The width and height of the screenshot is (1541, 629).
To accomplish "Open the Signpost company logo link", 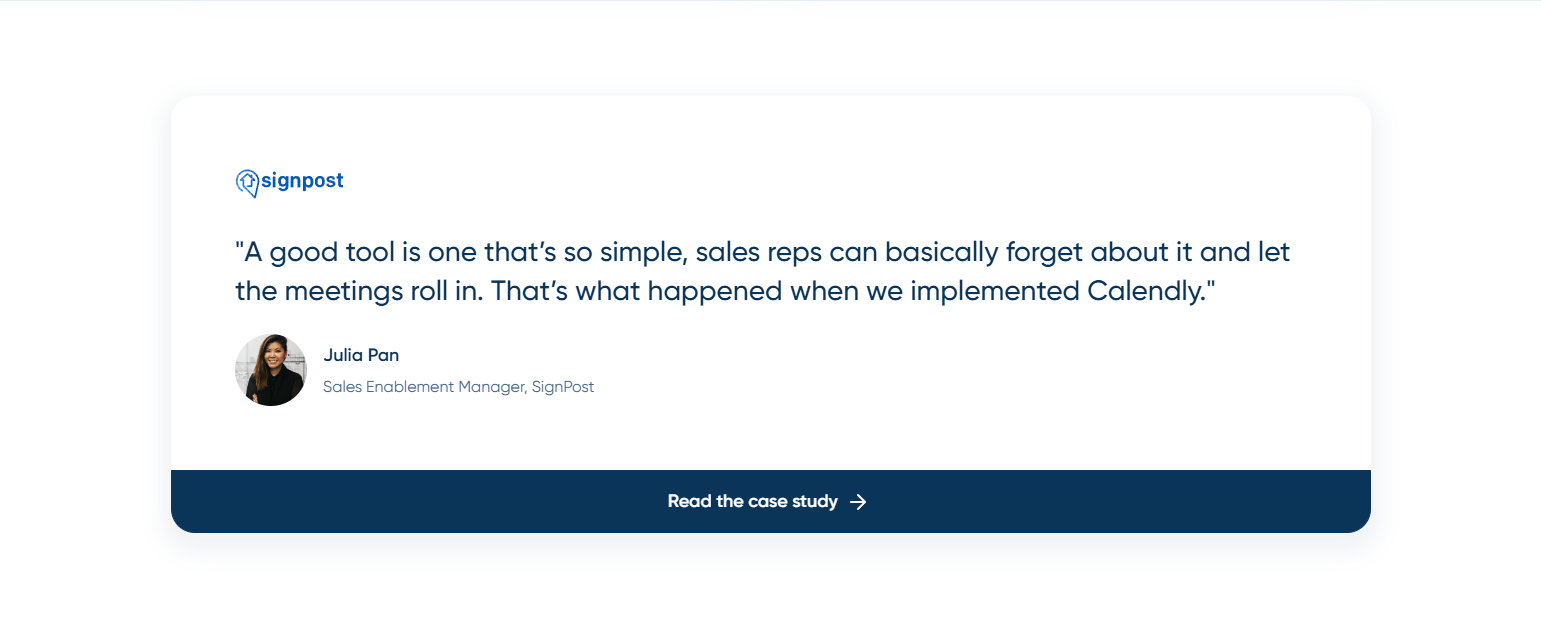I will tap(289, 180).
